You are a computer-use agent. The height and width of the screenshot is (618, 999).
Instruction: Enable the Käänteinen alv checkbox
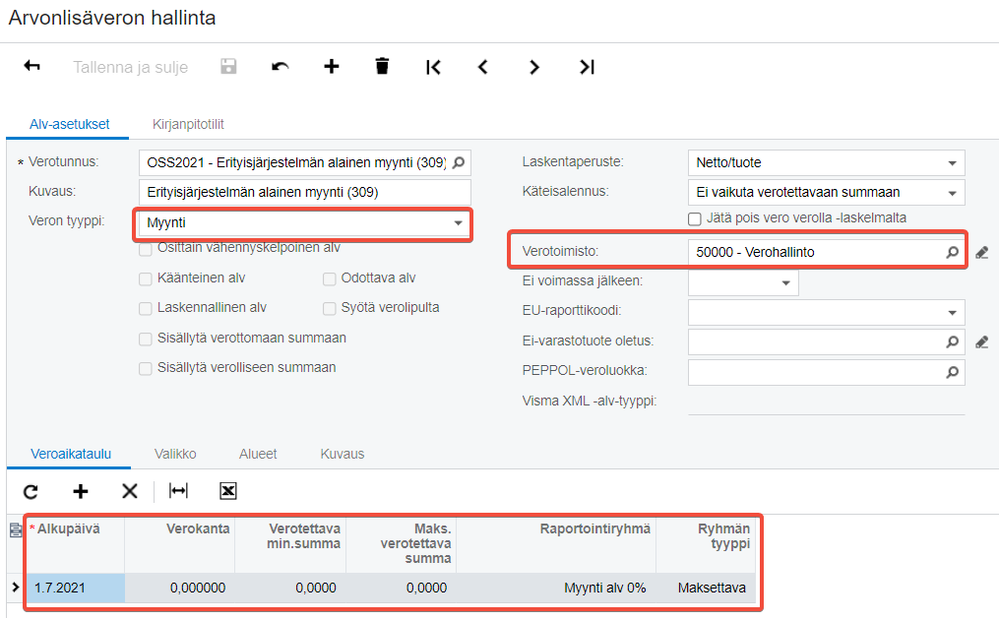point(146,278)
